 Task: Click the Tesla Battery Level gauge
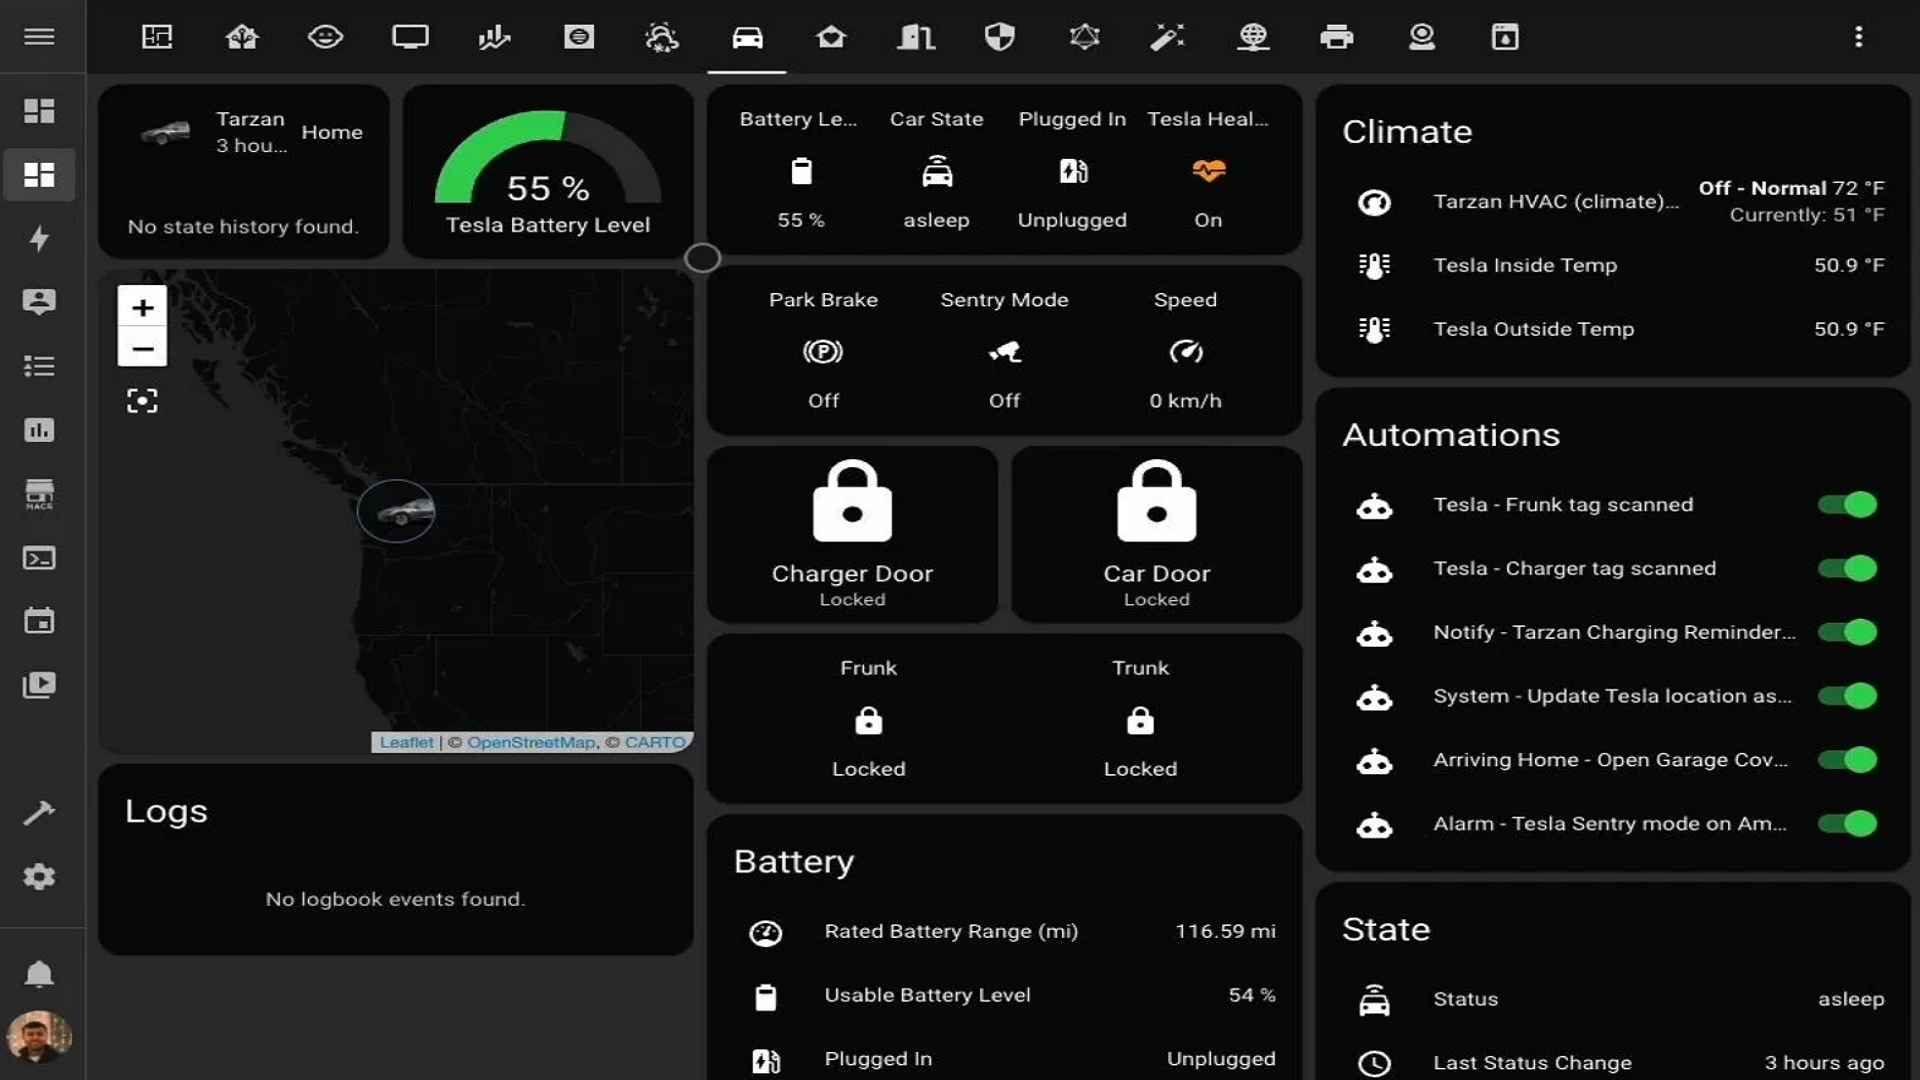[547, 172]
